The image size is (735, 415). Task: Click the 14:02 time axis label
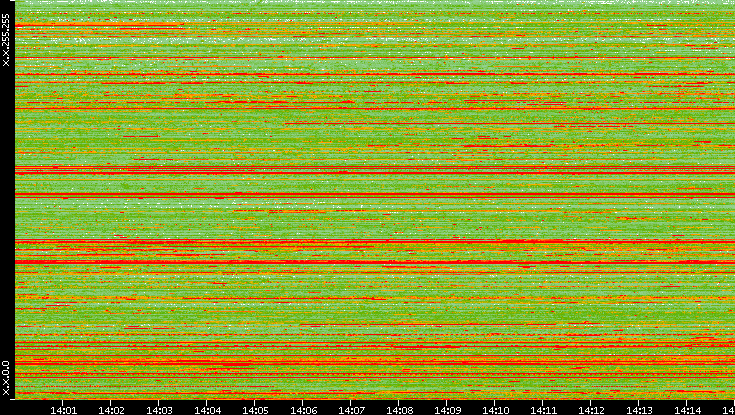click(x=112, y=411)
